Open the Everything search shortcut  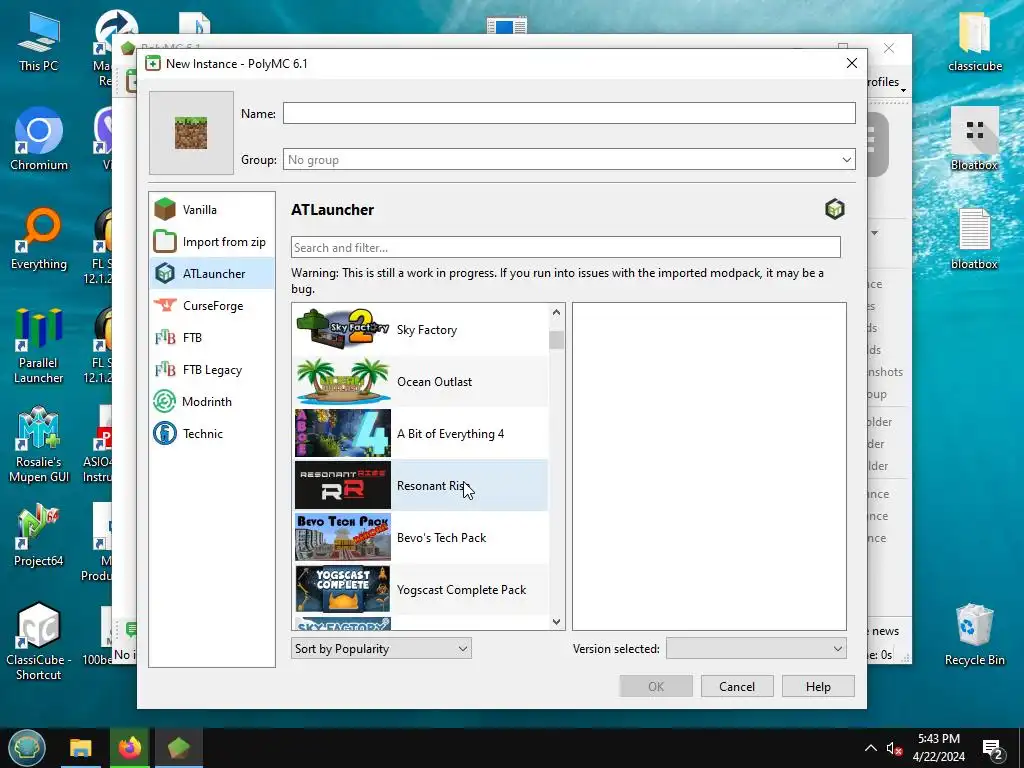39,239
